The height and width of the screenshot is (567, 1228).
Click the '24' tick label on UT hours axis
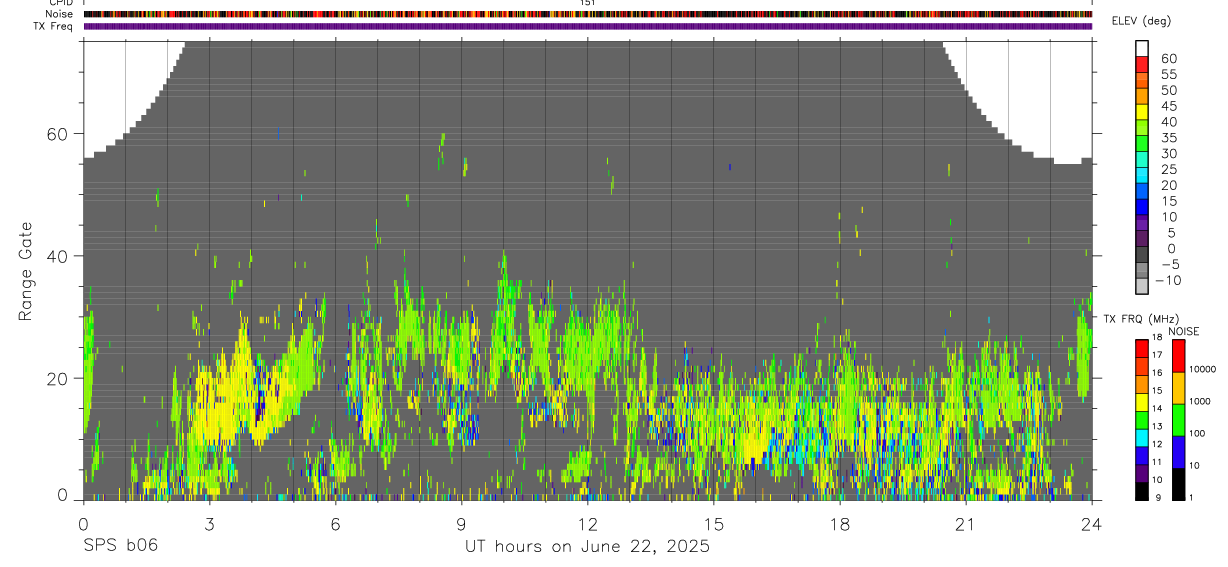pos(1092,523)
